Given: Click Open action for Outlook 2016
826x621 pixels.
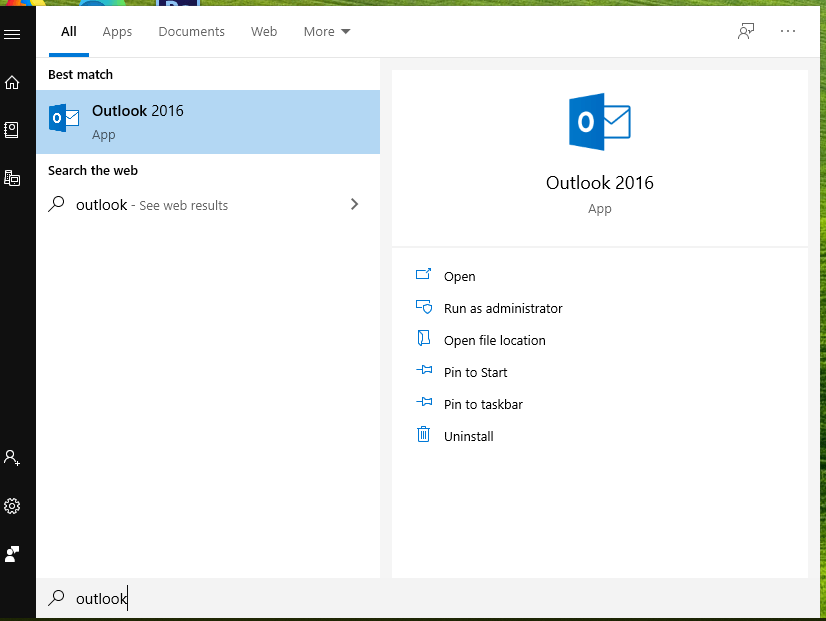Looking at the screenshot, I should 459,277.
